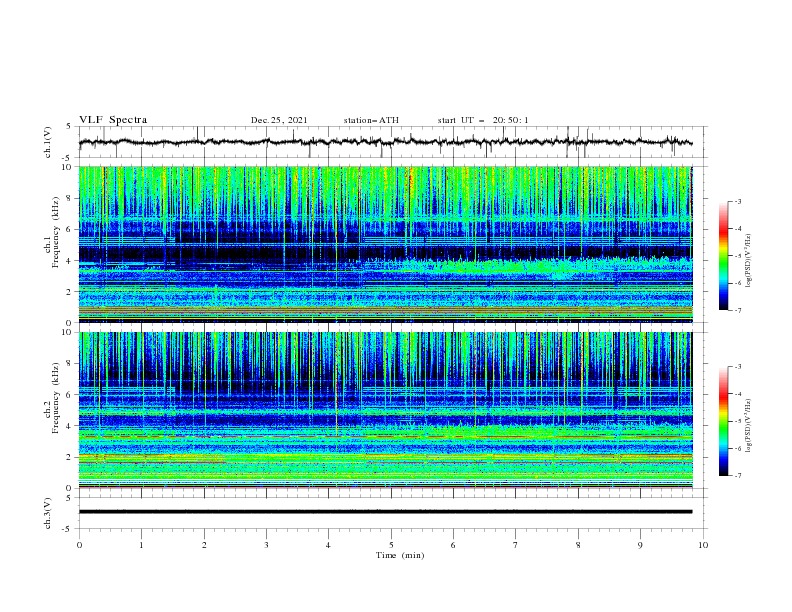The width and height of the screenshot is (792, 612).
Task: Click the '-5' tick on ch.2 color bar
Action: [x=738, y=421]
